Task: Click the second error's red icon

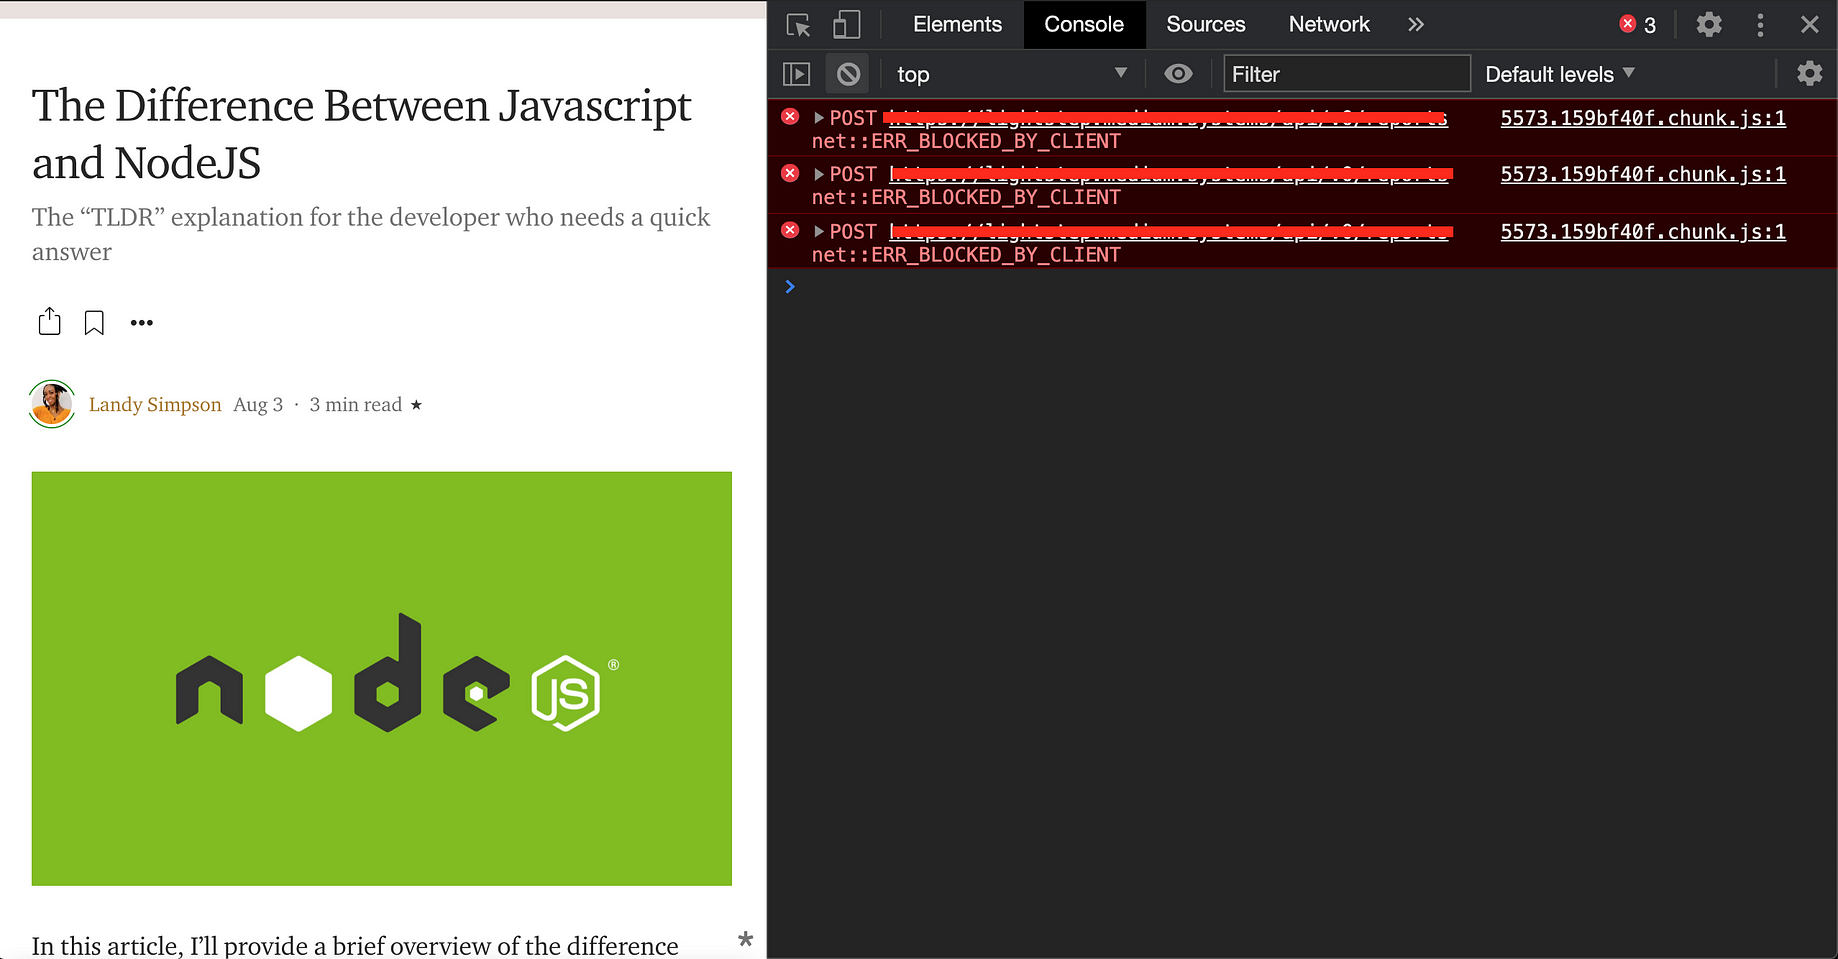Action: pos(790,173)
